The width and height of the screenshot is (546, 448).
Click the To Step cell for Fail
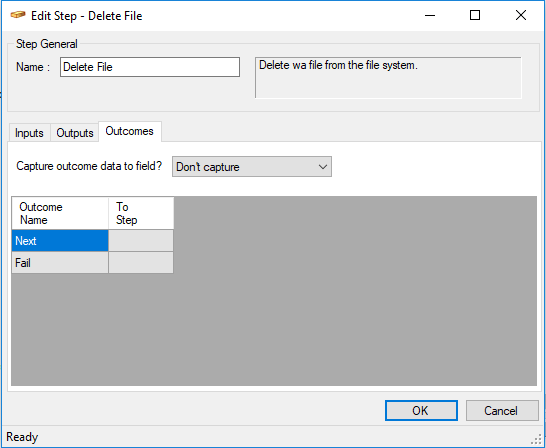pyautogui.click(x=141, y=262)
